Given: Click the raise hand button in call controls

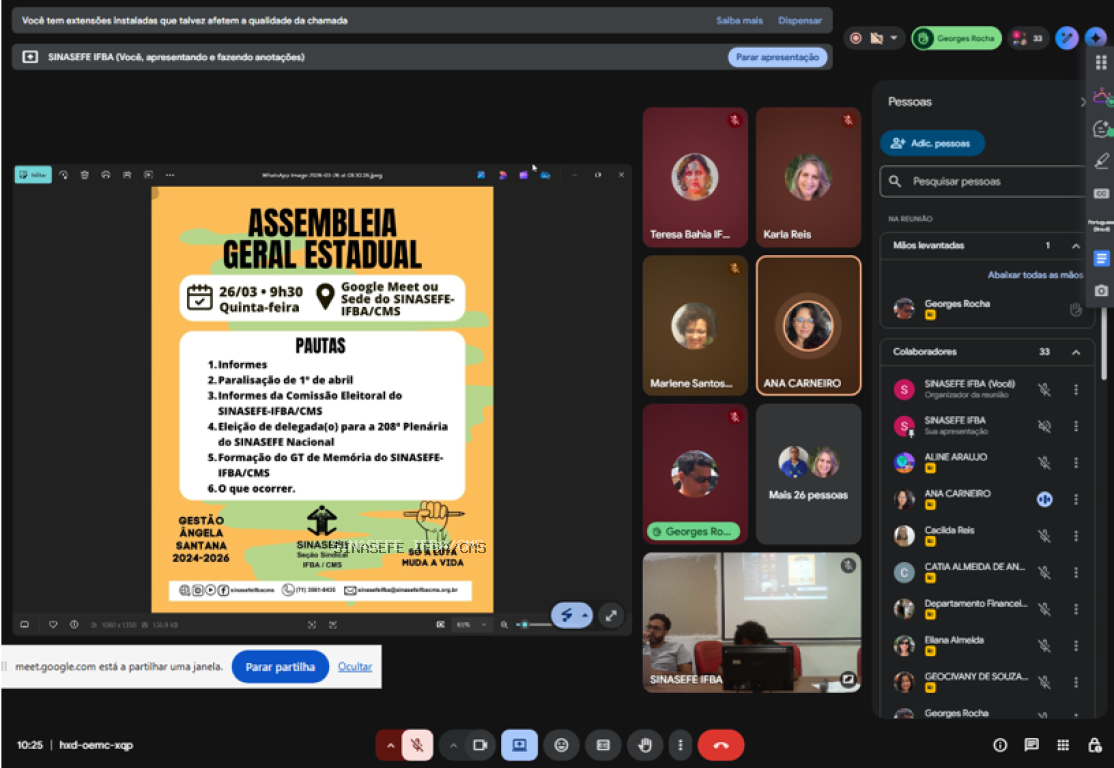Looking at the screenshot, I should coord(645,745).
